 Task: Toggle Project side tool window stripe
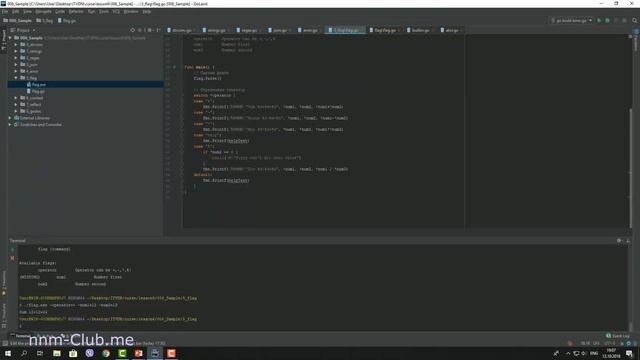(4, 41)
